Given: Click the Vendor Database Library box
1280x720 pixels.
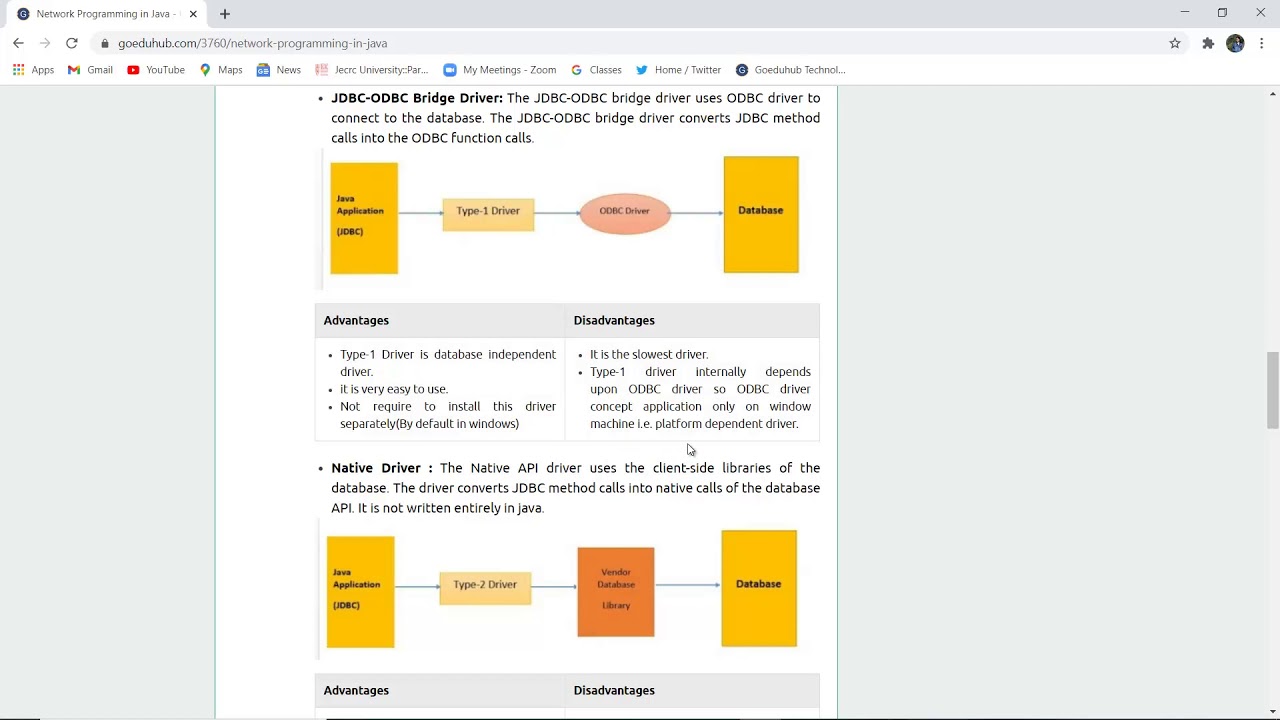Looking at the screenshot, I should click(616, 591).
